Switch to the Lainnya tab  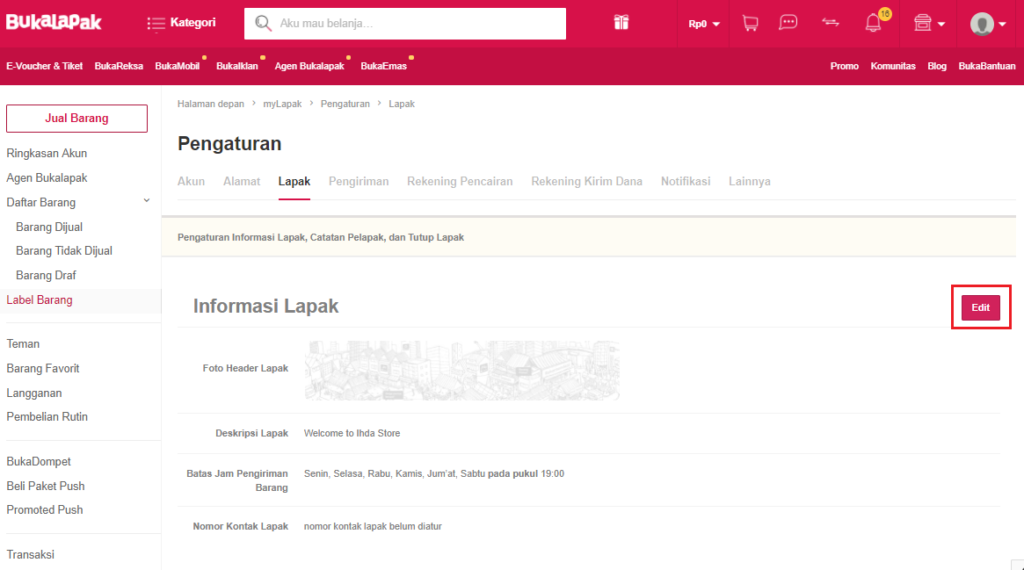point(749,182)
